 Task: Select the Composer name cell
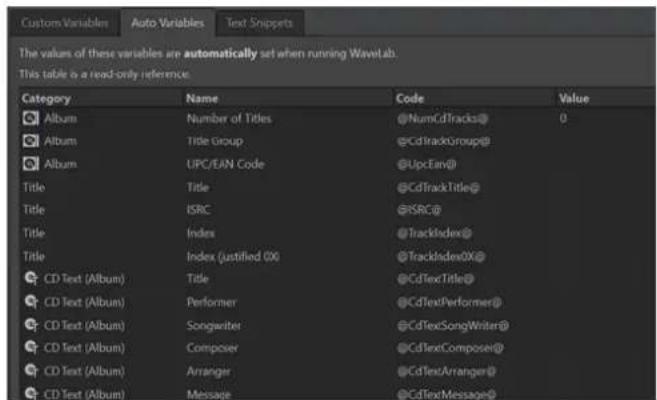click(212, 348)
